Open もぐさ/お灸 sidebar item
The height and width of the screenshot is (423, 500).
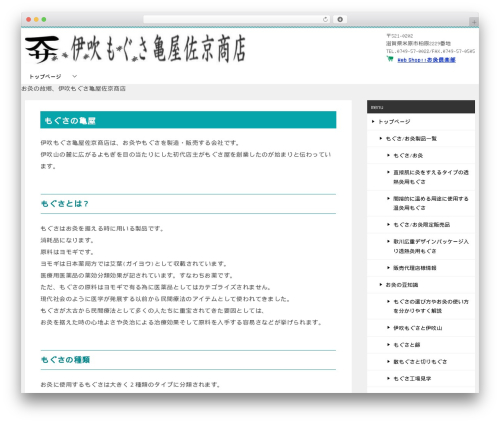coord(408,155)
